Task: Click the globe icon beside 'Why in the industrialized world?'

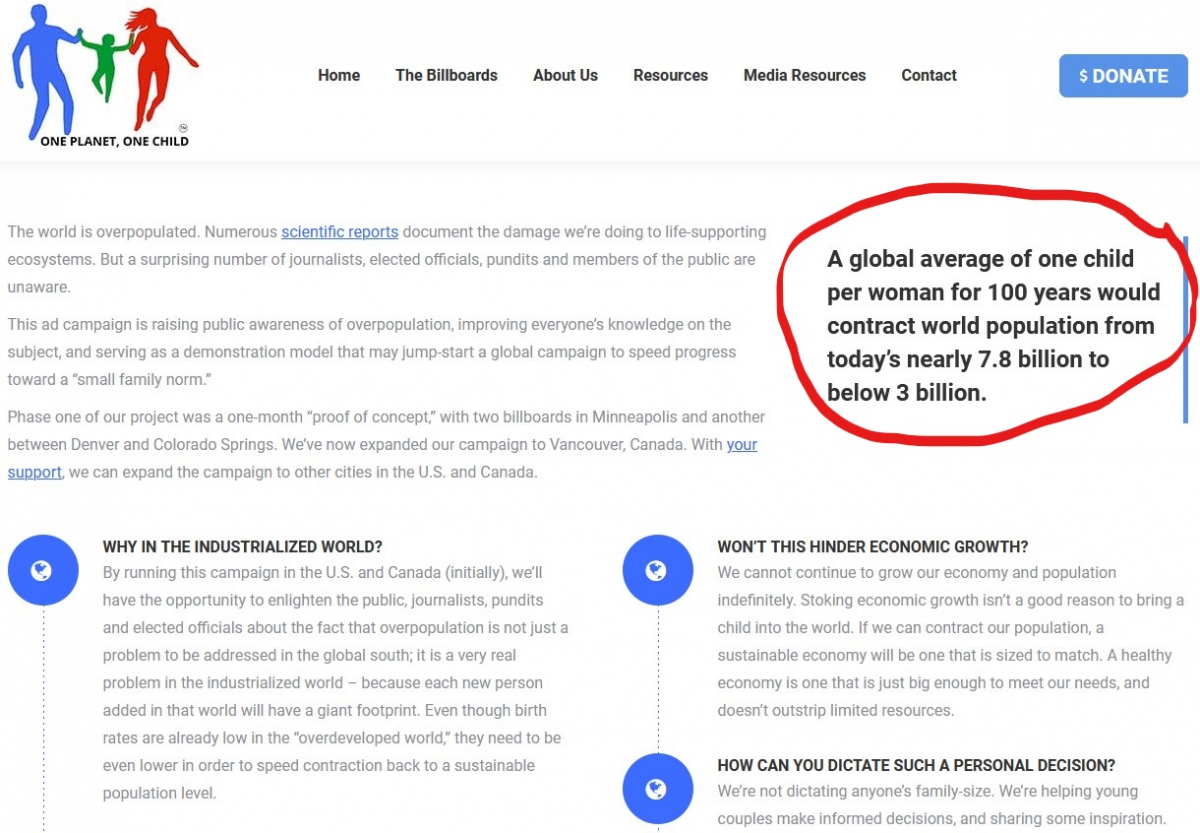Action: coord(42,571)
